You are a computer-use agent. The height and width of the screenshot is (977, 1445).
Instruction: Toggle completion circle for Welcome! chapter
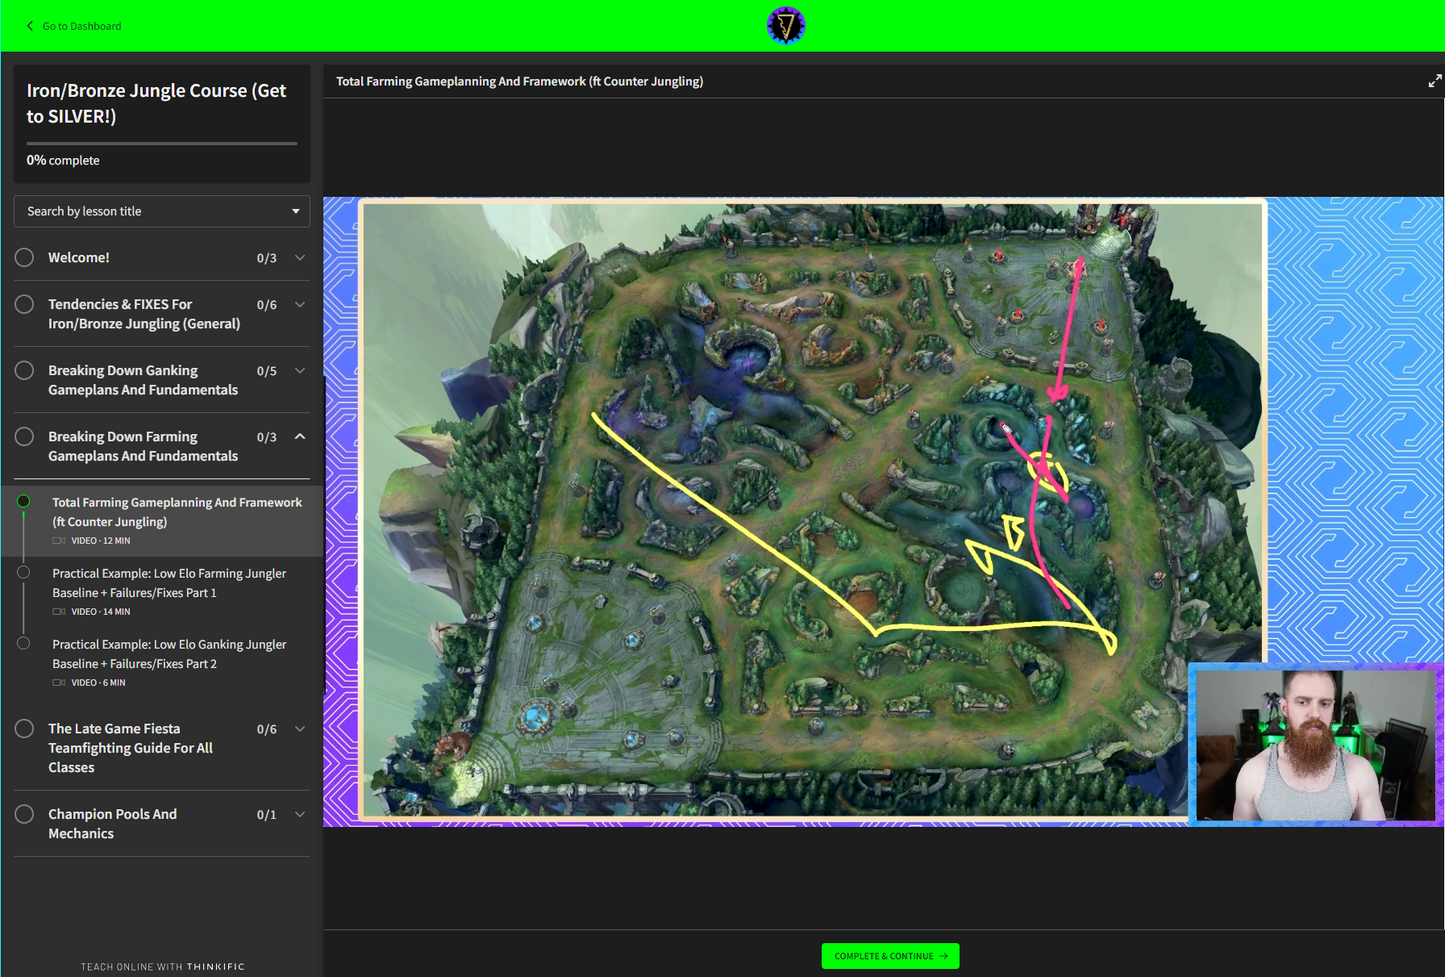(x=25, y=258)
